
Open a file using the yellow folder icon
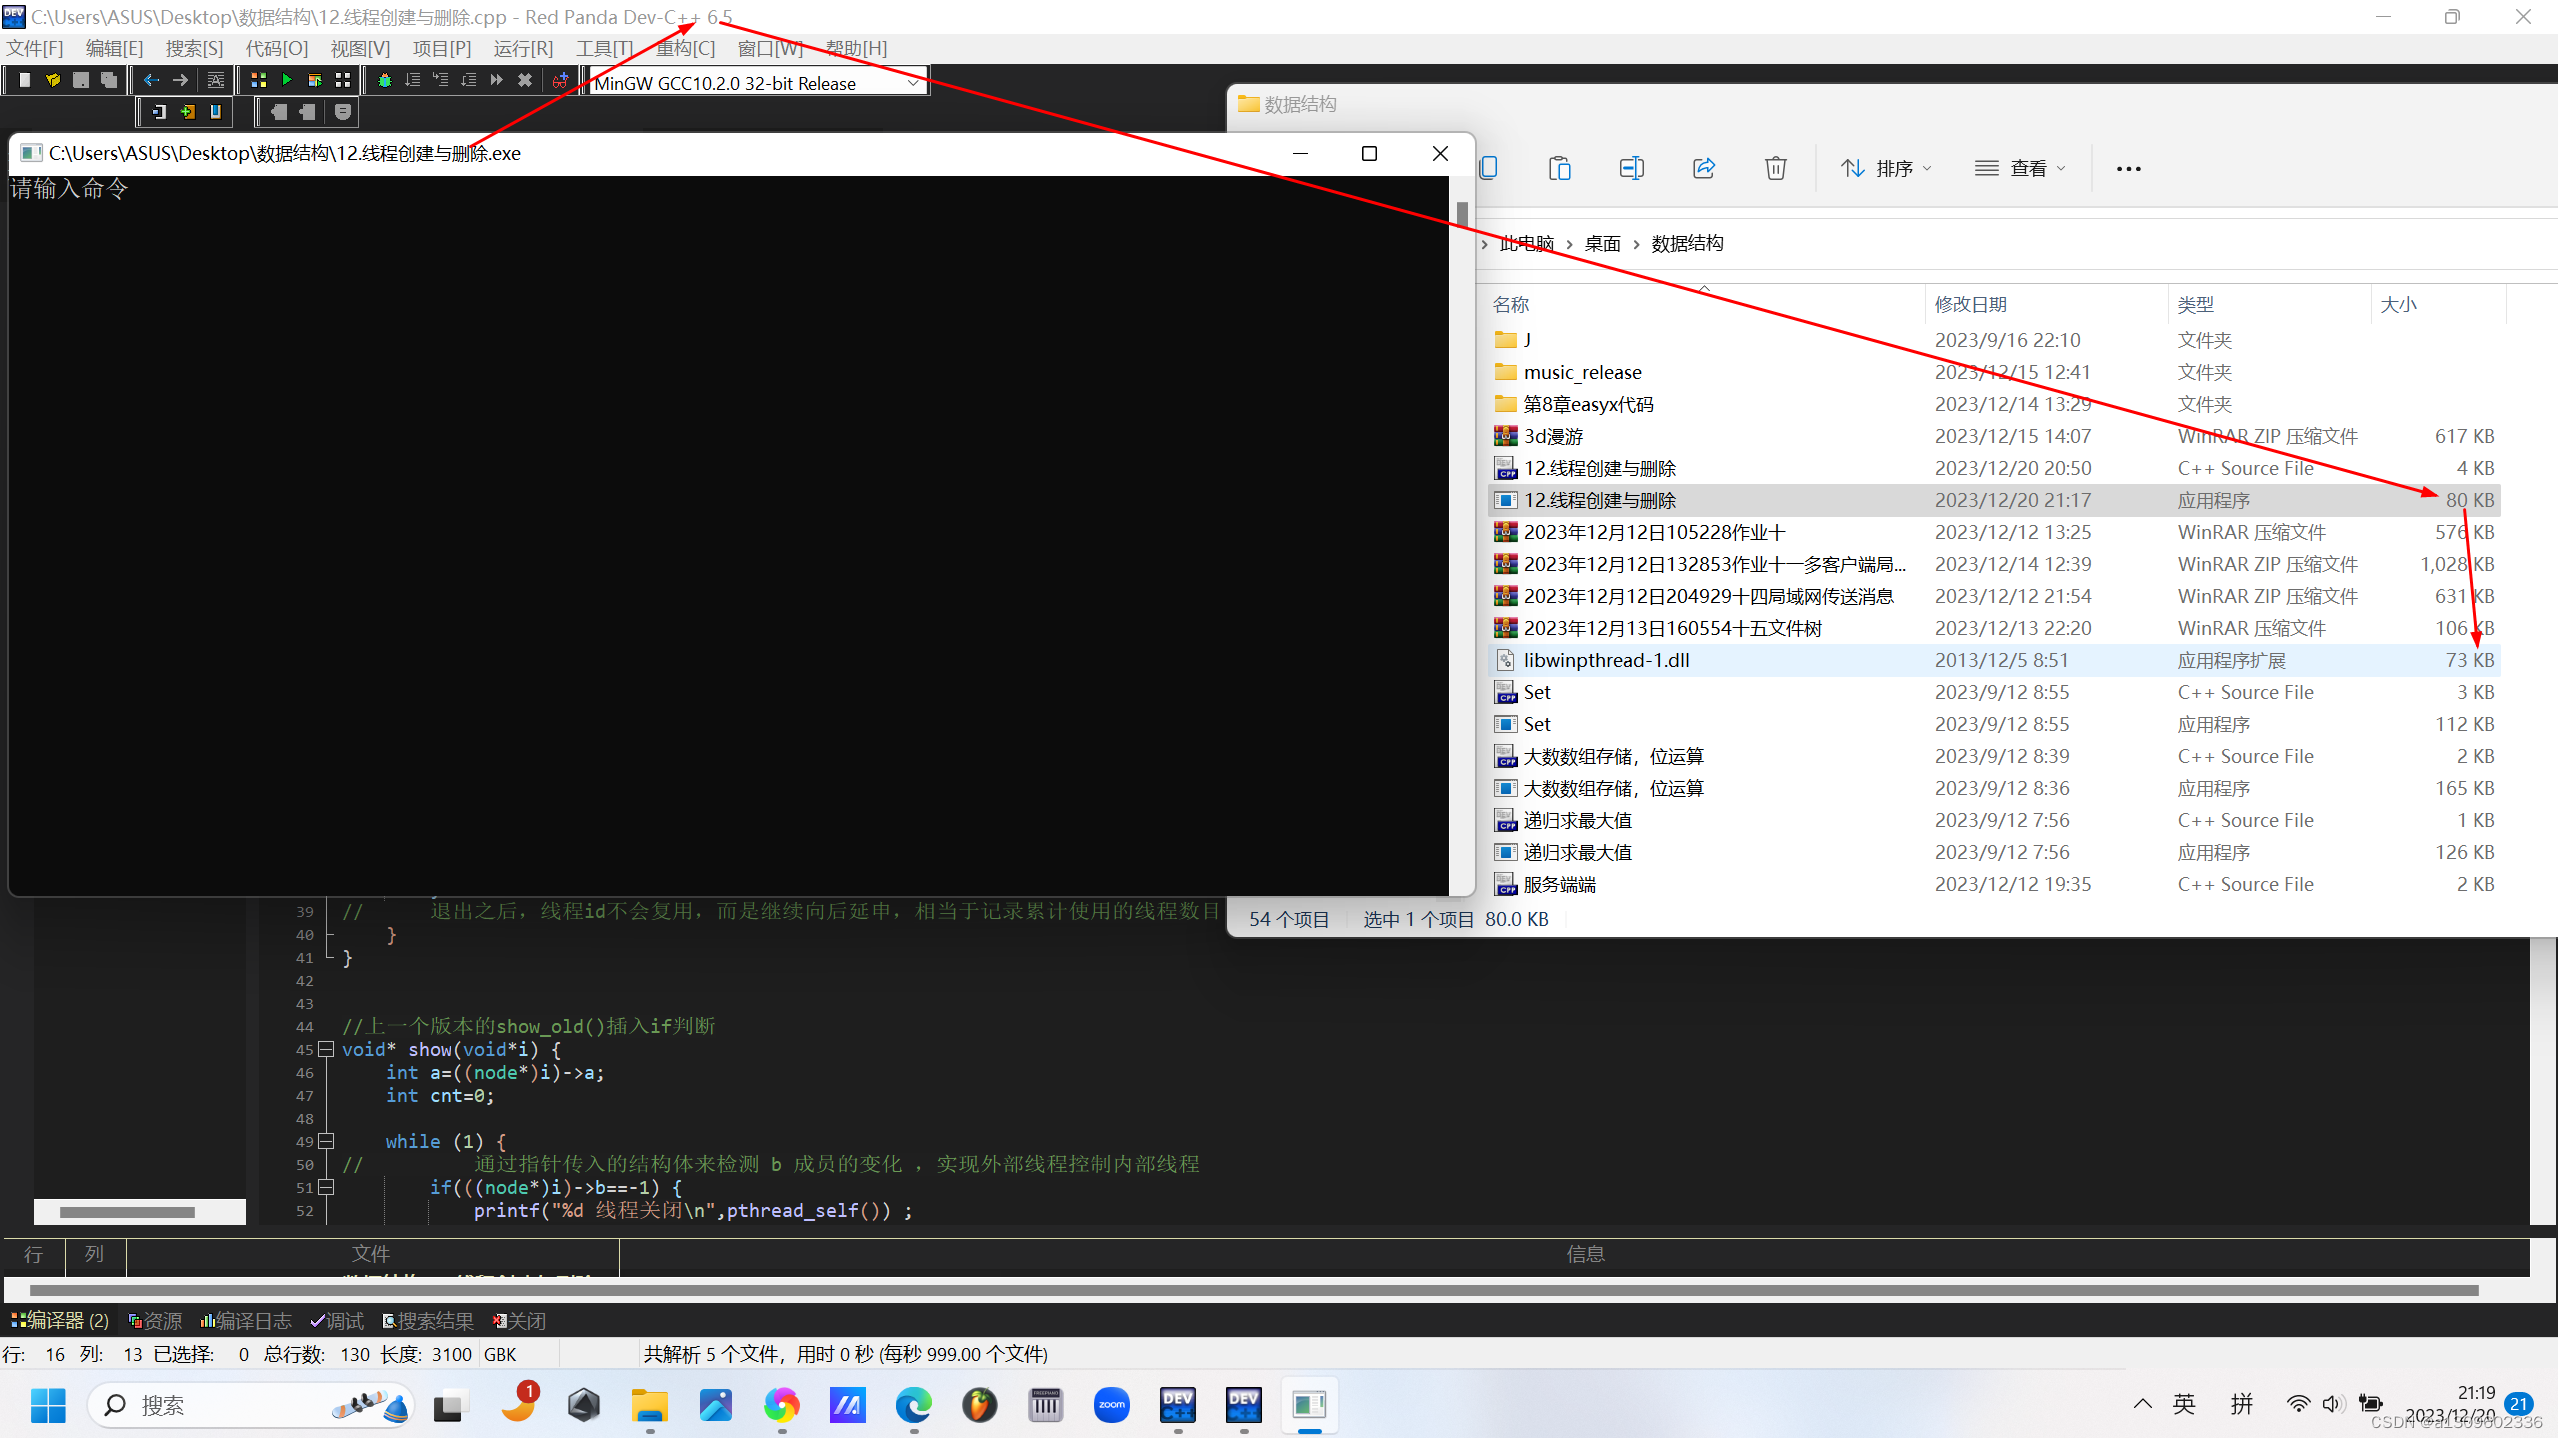click(x=53, y=80)
